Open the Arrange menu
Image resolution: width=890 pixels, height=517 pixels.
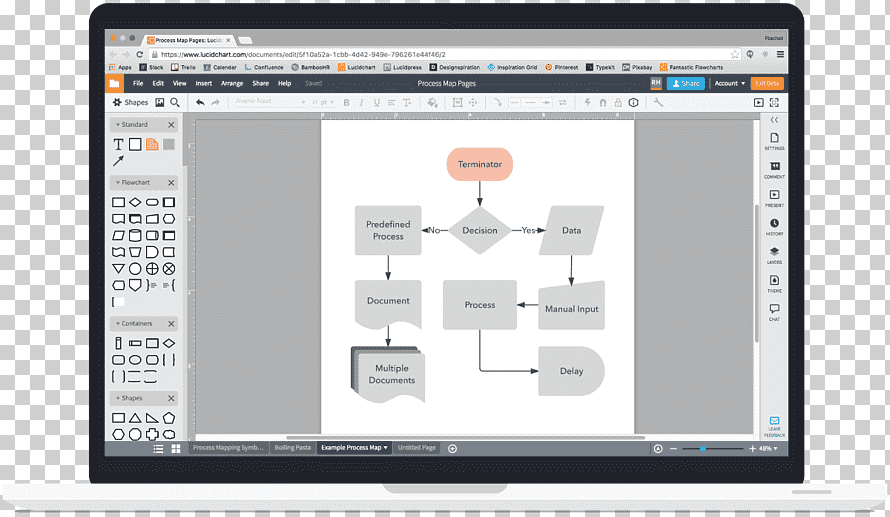232,83
